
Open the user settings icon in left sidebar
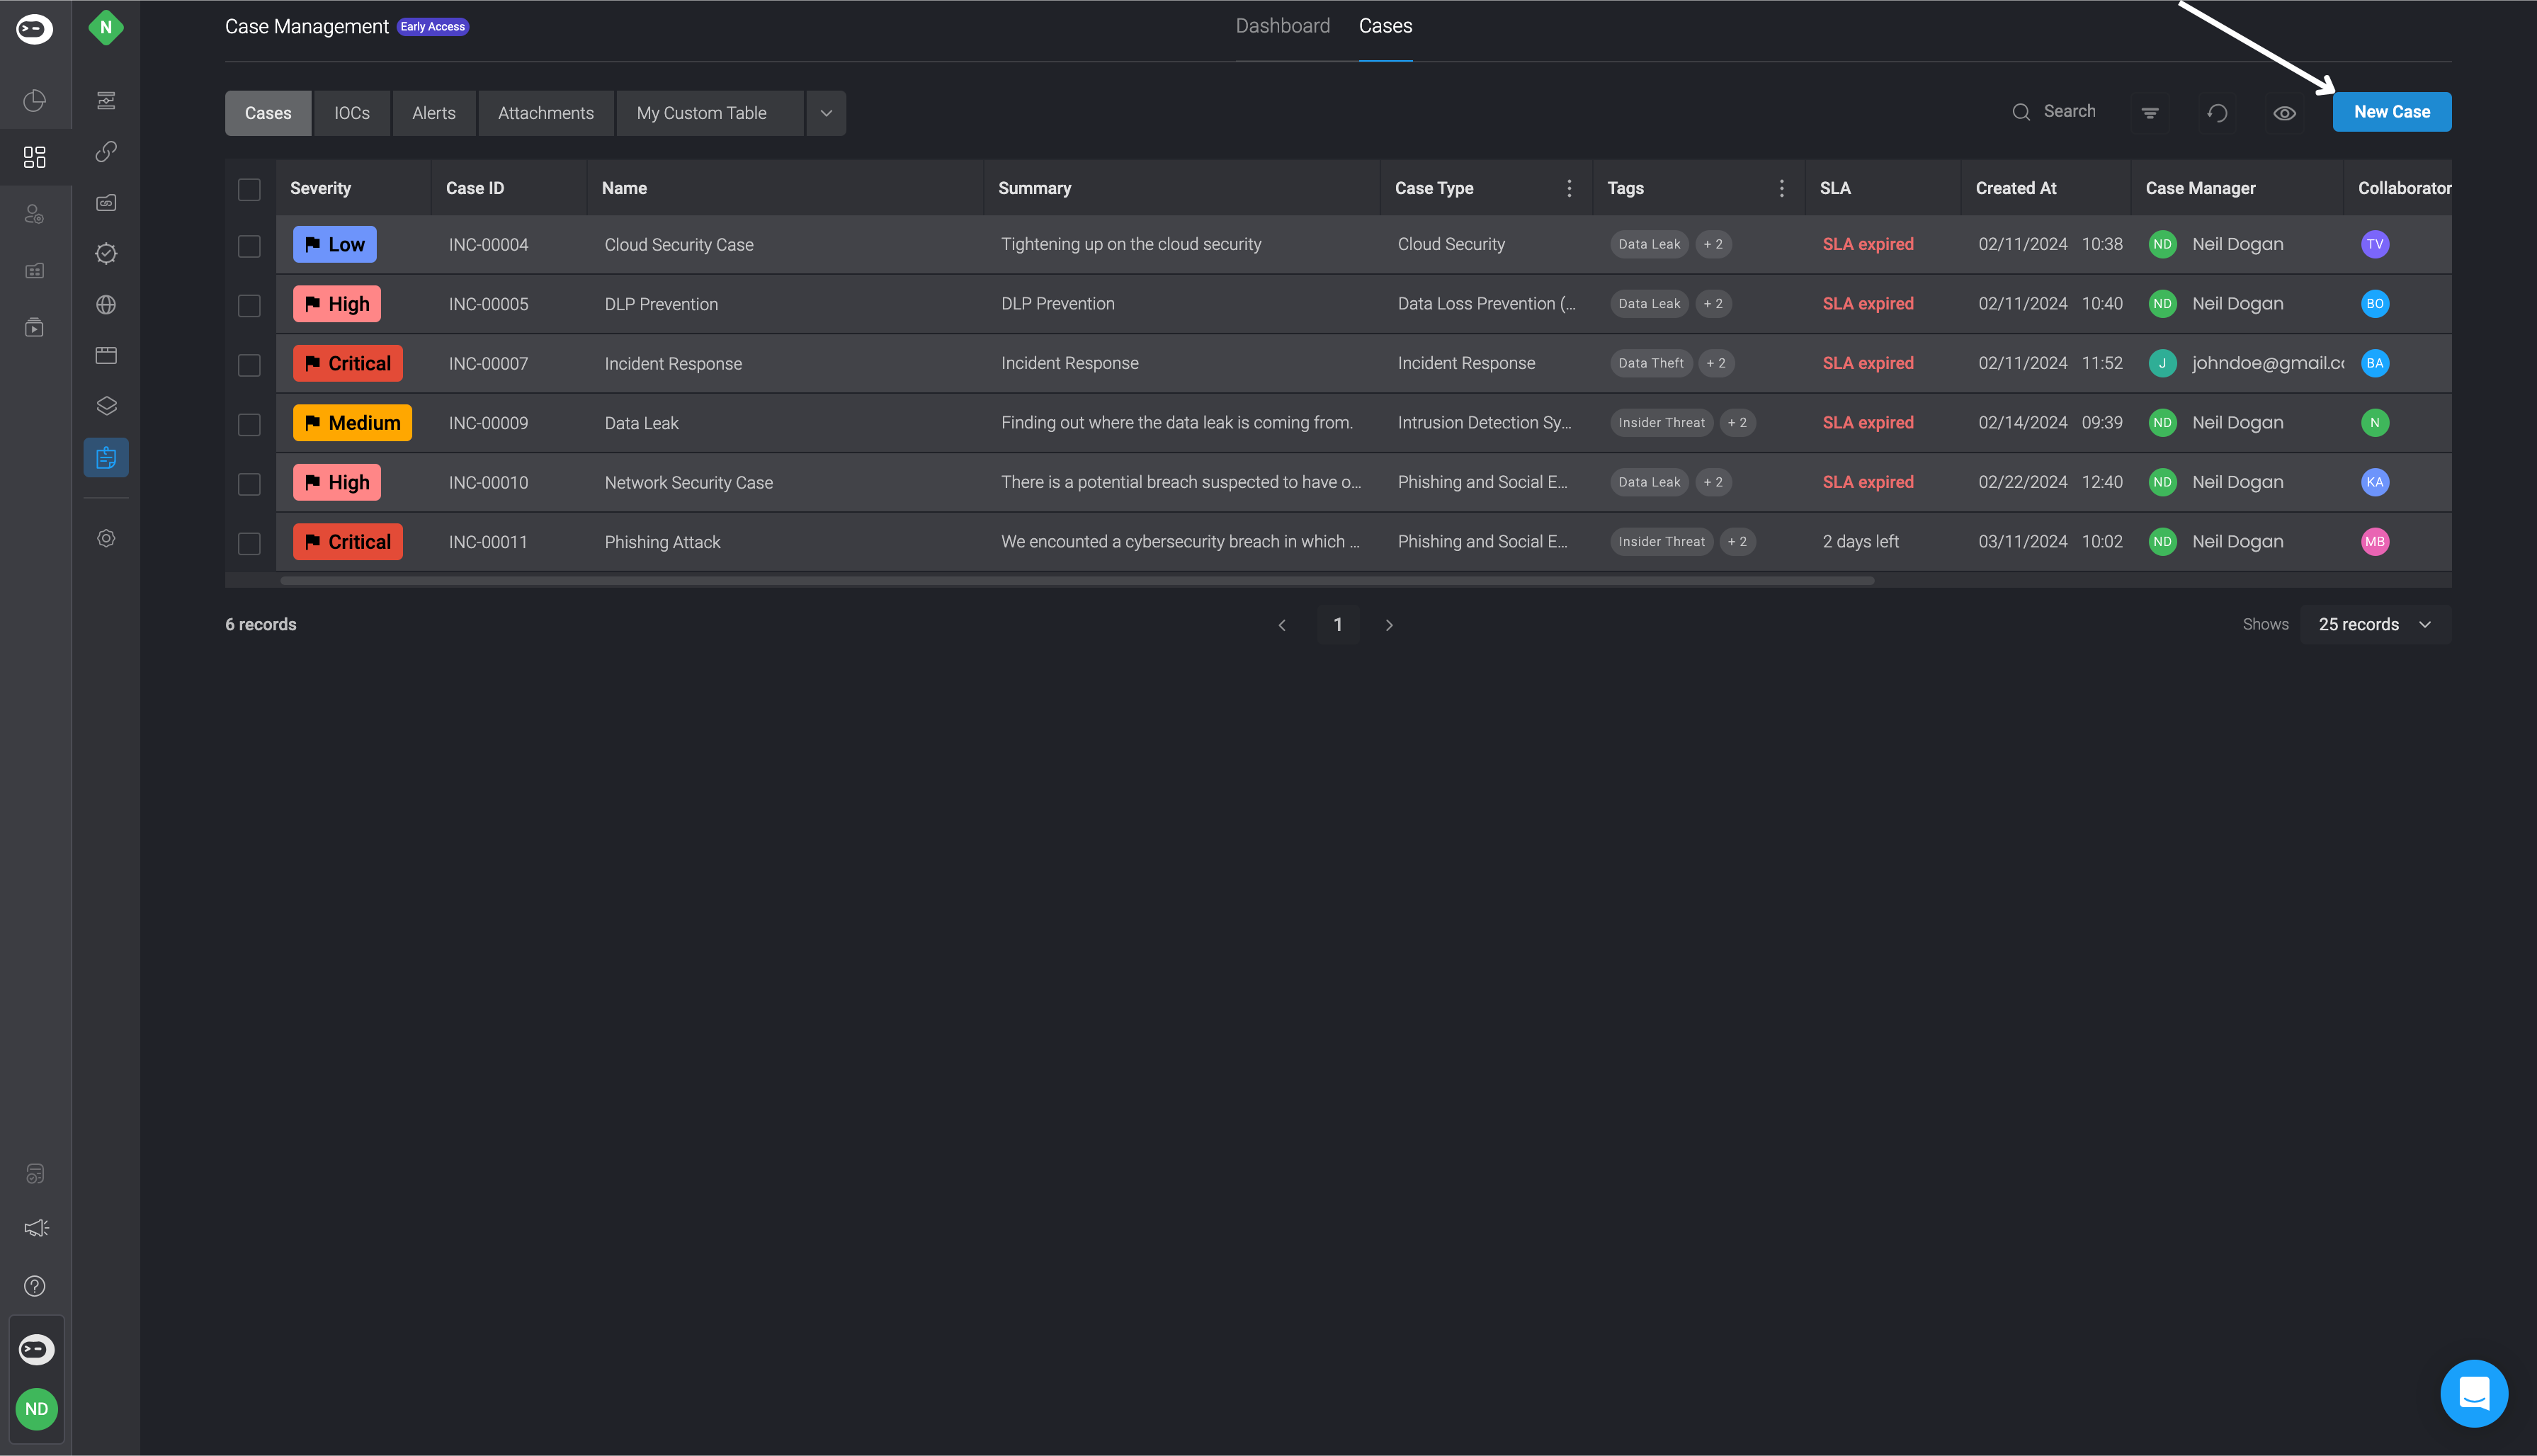tap(35, 214)
